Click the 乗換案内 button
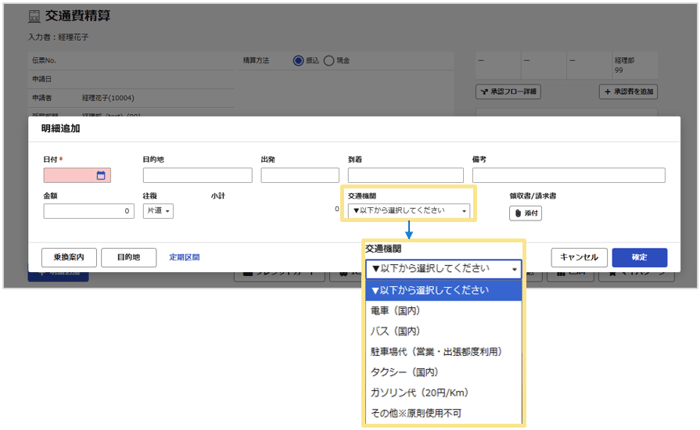 [69, 257]
